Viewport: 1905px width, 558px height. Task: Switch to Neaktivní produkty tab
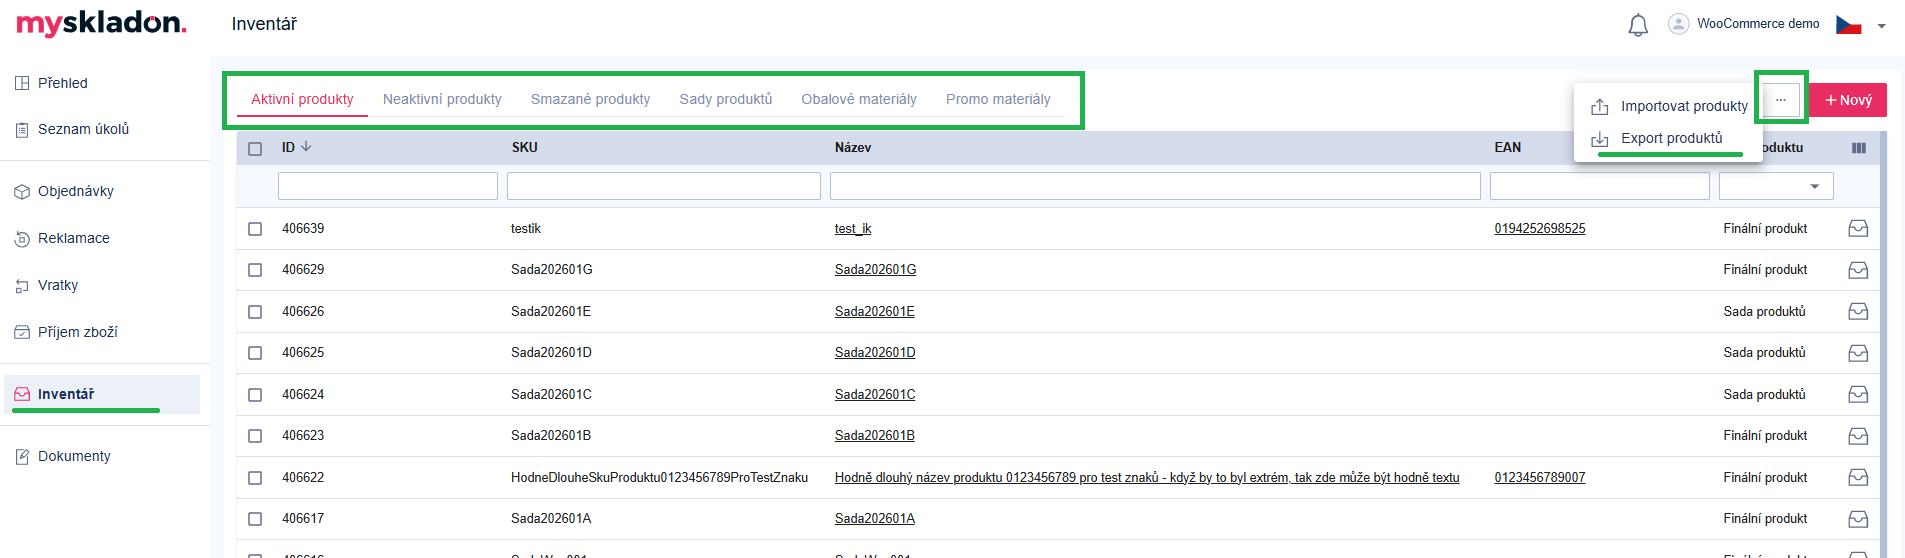[x=442, y=99]
